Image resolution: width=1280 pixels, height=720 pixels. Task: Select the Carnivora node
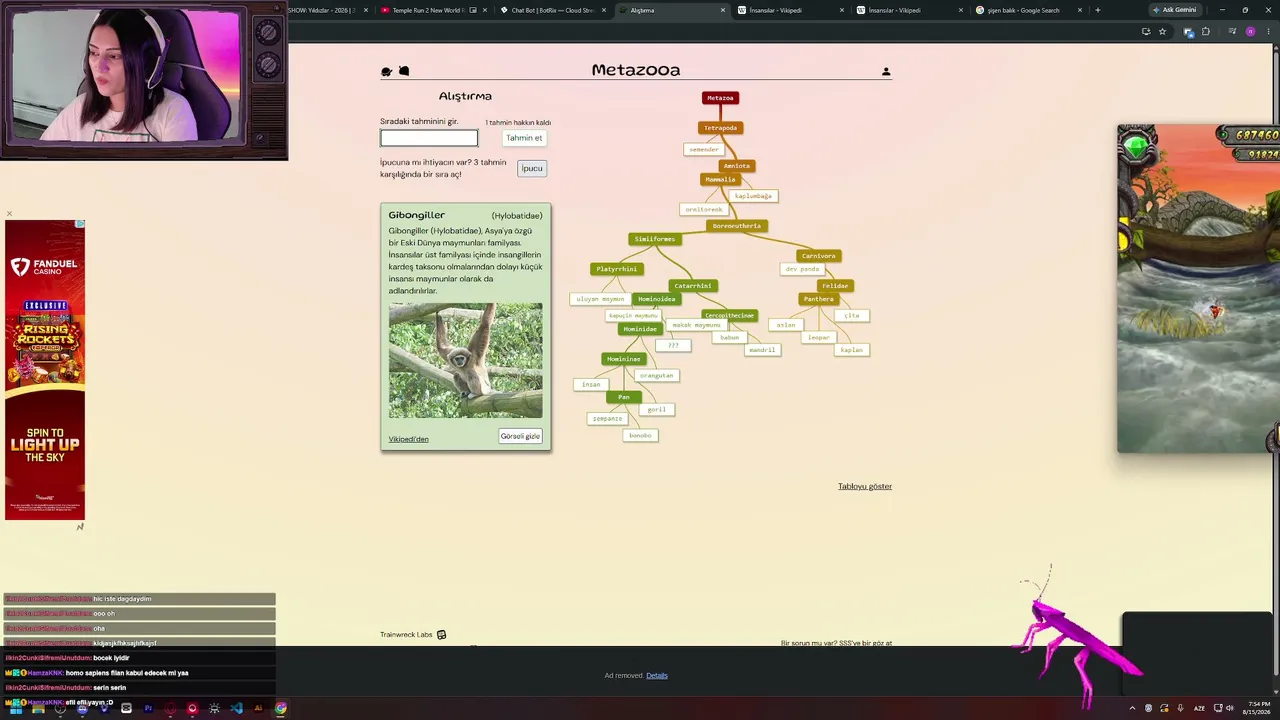tap(818, 256)
